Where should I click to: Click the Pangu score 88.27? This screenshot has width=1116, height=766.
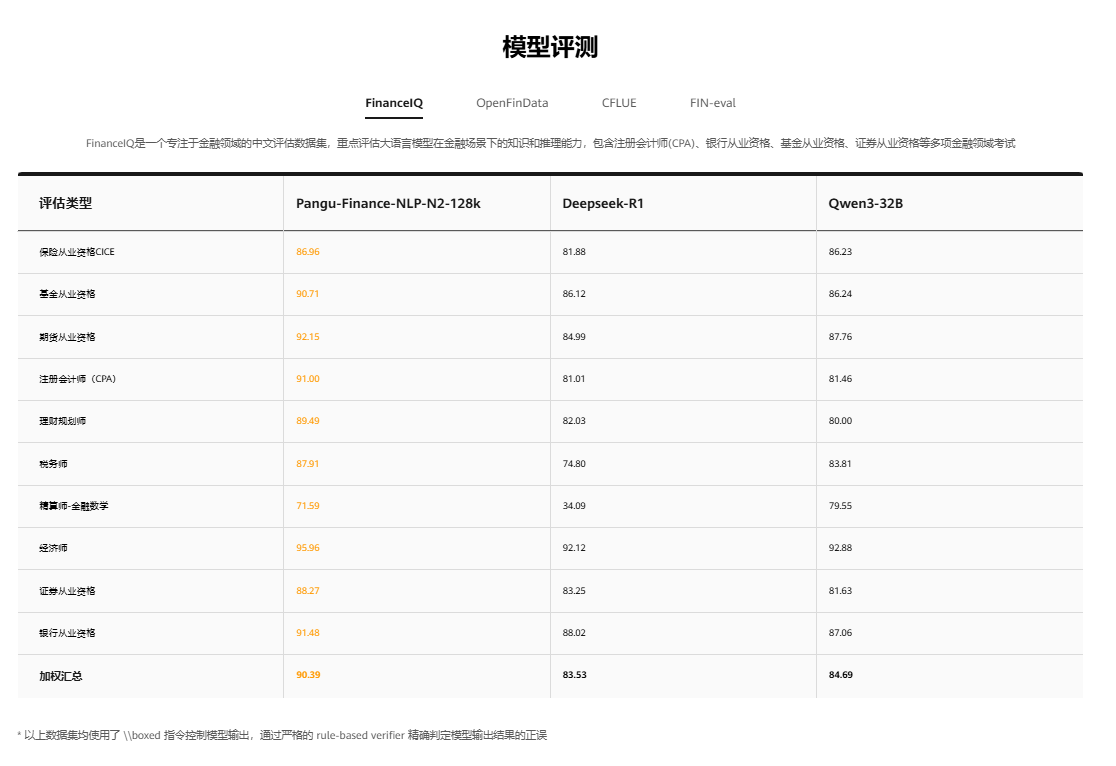click(307, 591)
